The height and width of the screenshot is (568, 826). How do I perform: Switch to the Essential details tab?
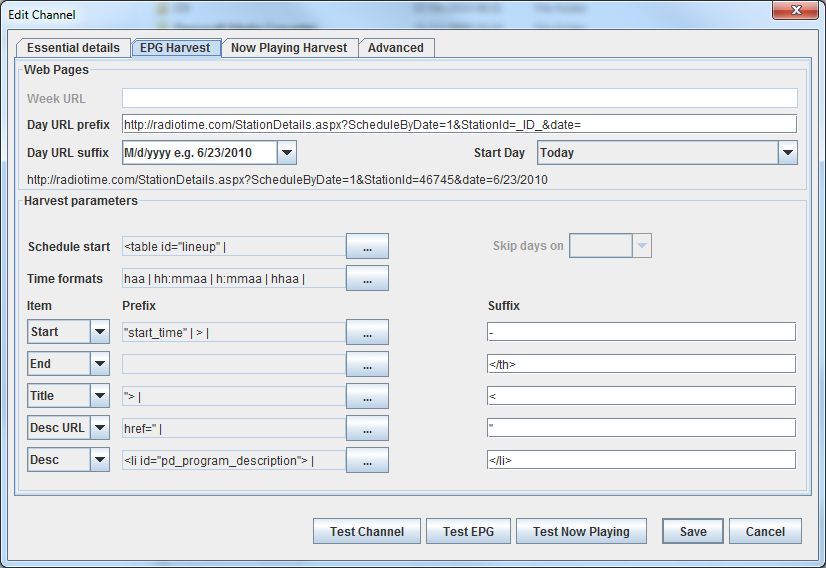coord(73,48)
